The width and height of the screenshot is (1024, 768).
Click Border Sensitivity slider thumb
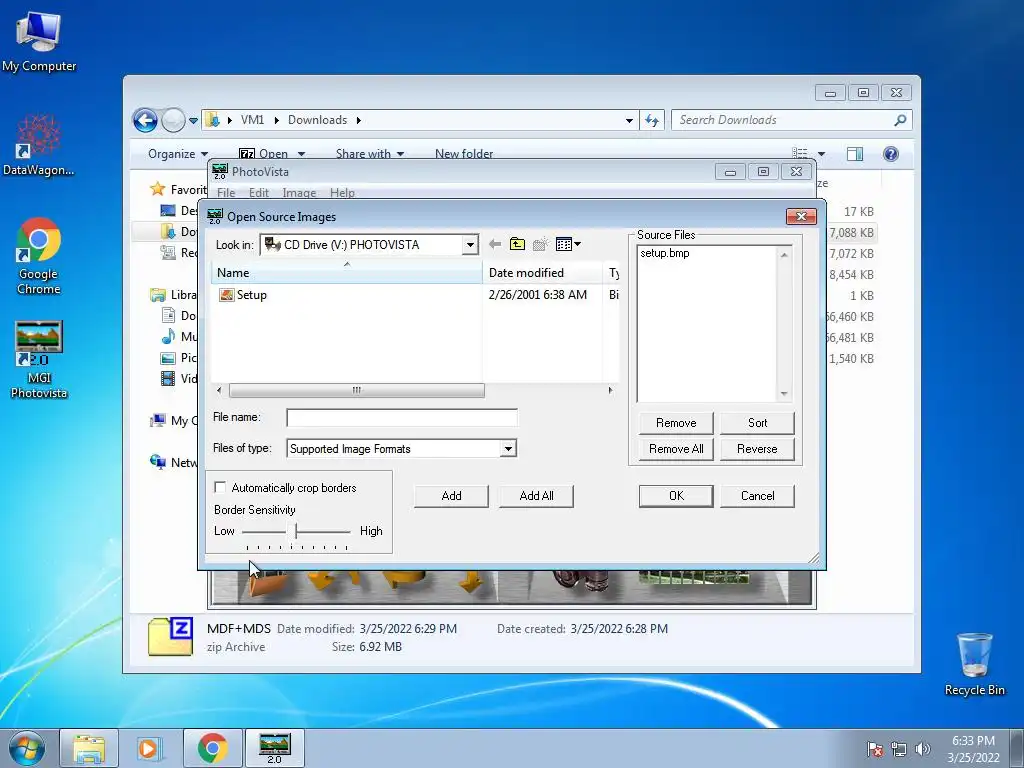(296, 531)
